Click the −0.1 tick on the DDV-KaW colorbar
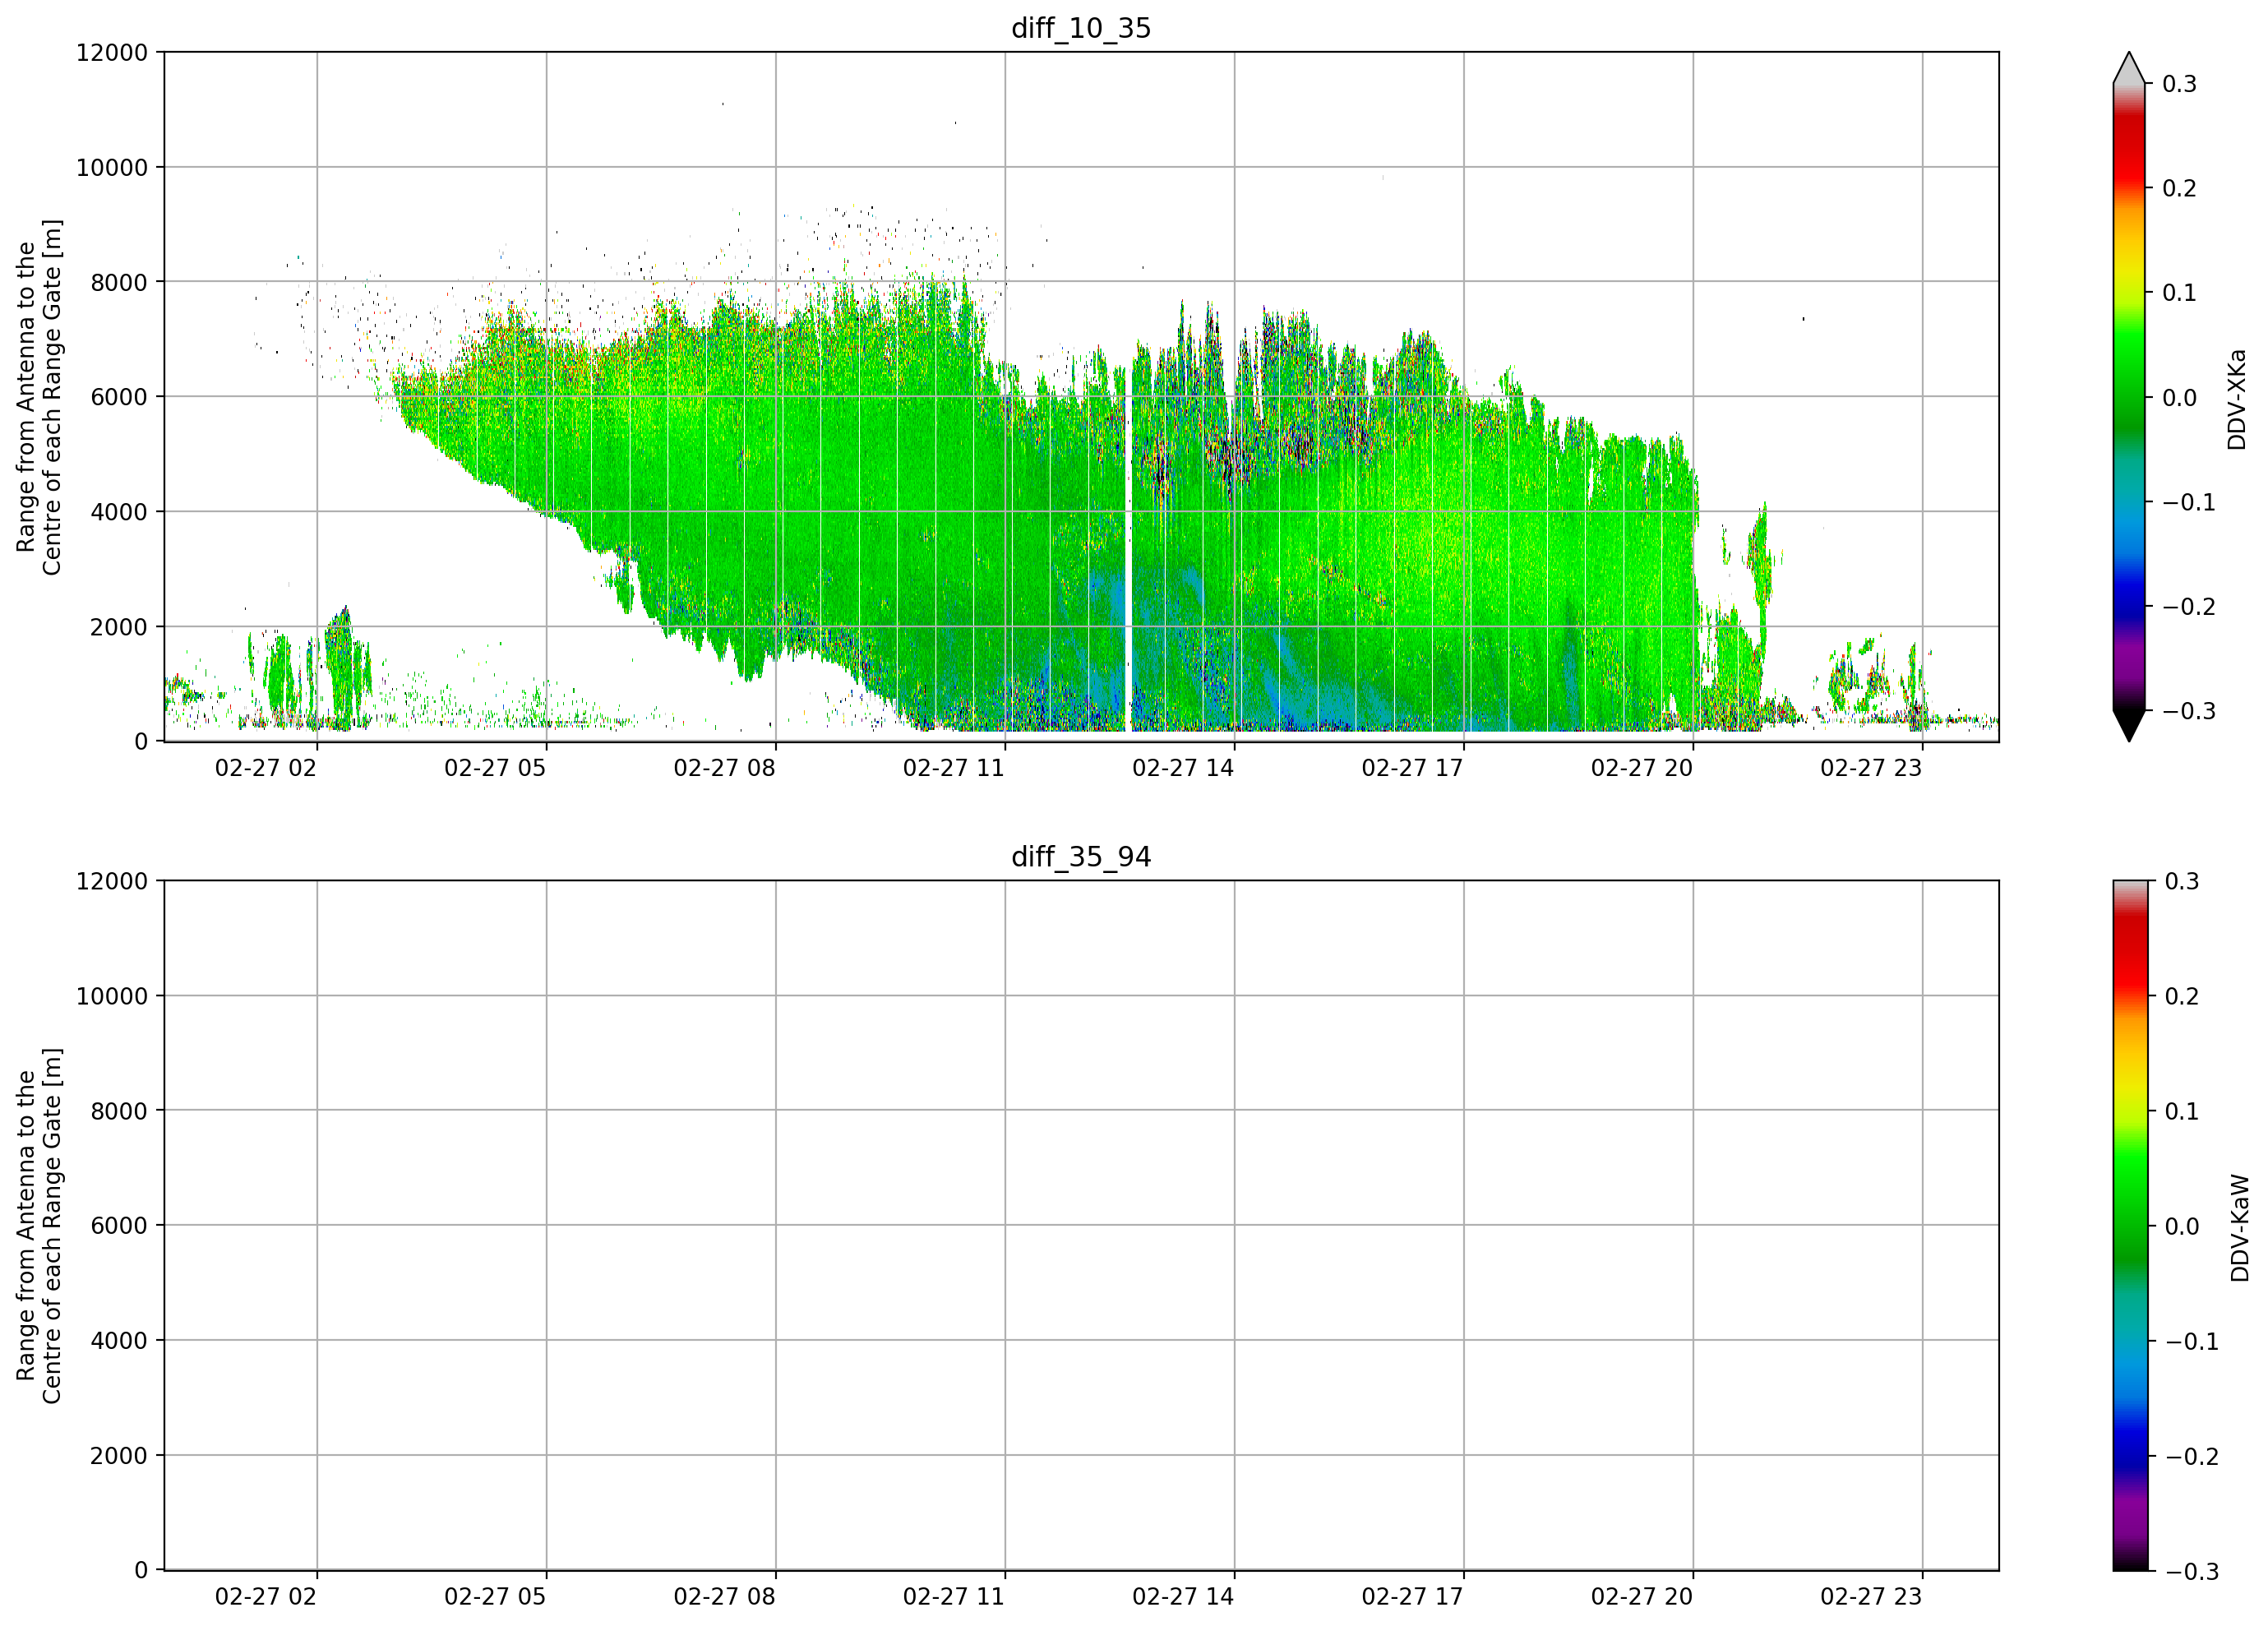Screen dimensions: 2268x1626 [x=2191, y=1341]
